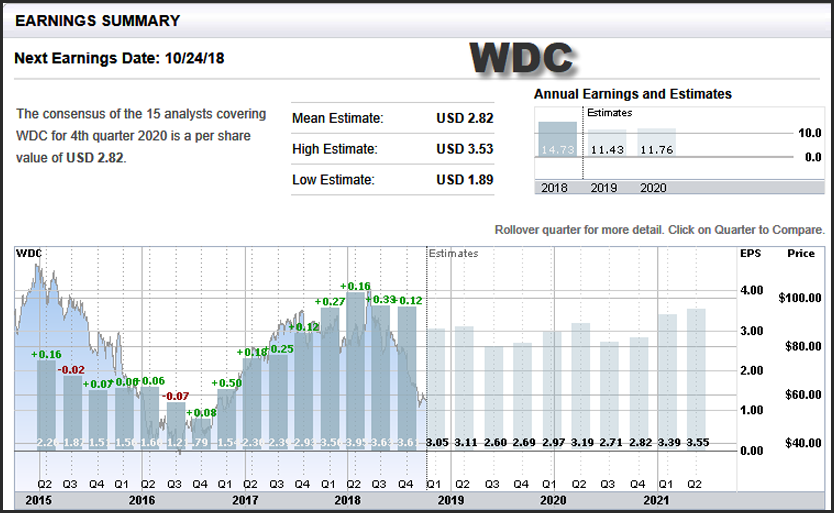
Task: Select the 3.05 estimate bar for 2019
Action: tap(436, 388)
